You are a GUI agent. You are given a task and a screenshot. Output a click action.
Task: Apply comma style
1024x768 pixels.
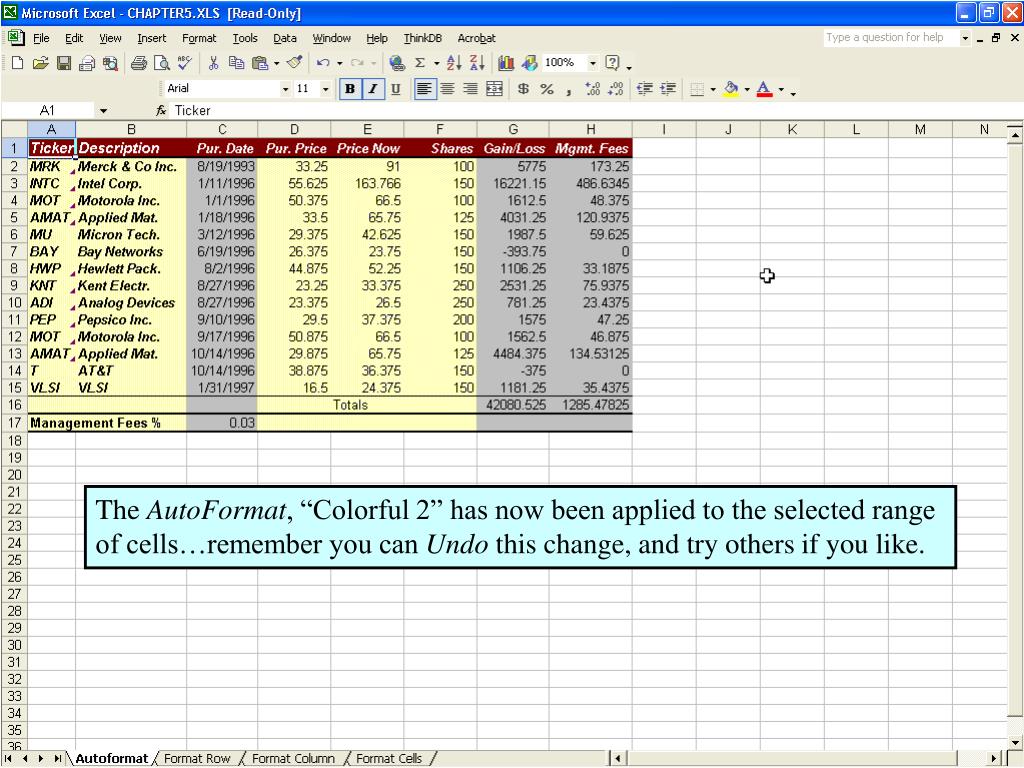pyautogui.click(x=569, y=89)
